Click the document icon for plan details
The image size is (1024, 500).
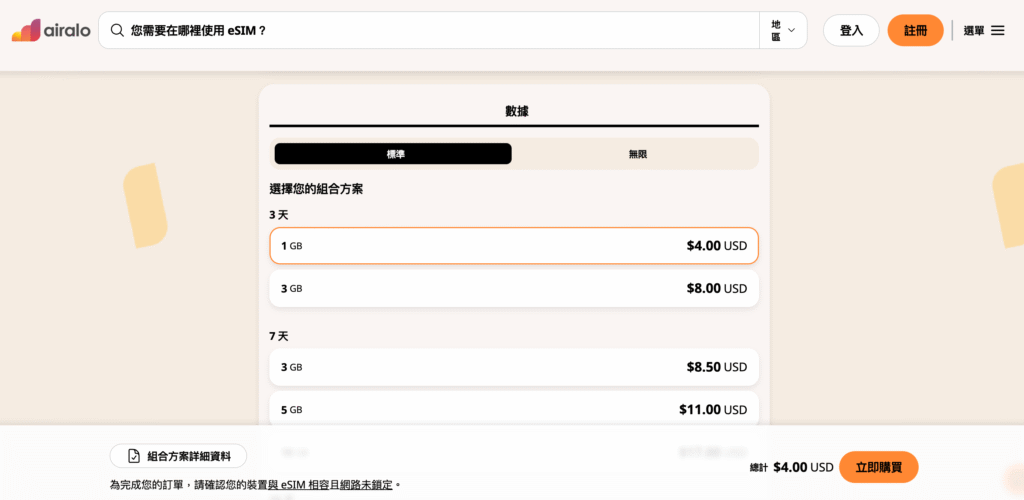click(x=134, y=456)
